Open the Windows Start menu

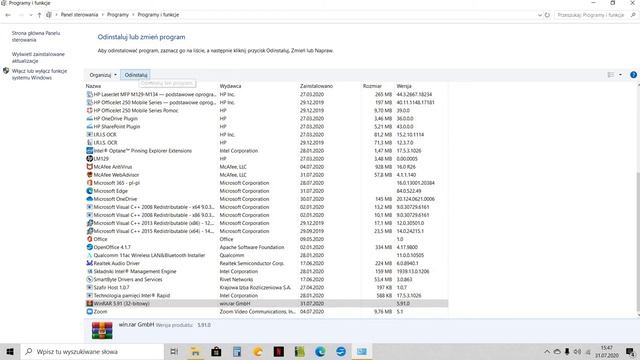(x=10, y=351)
